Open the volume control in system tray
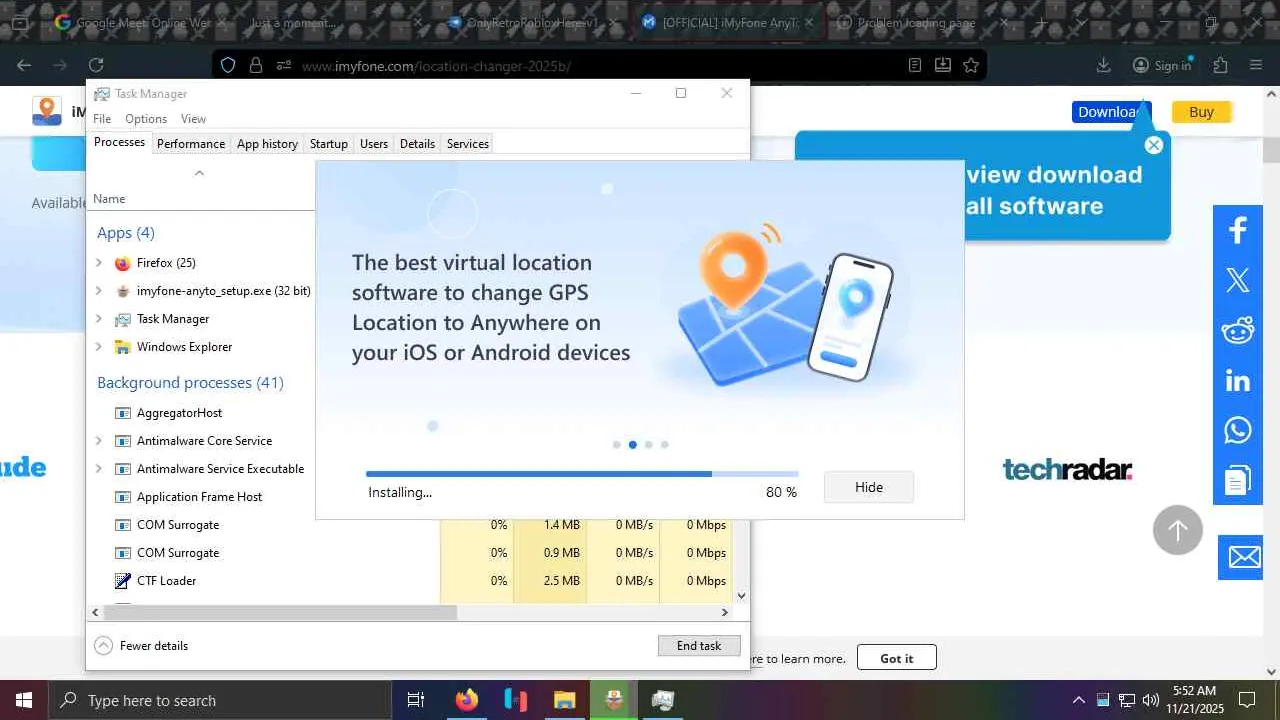The width and height of the screenshot is (1280, 720). tap(1150, 700)
